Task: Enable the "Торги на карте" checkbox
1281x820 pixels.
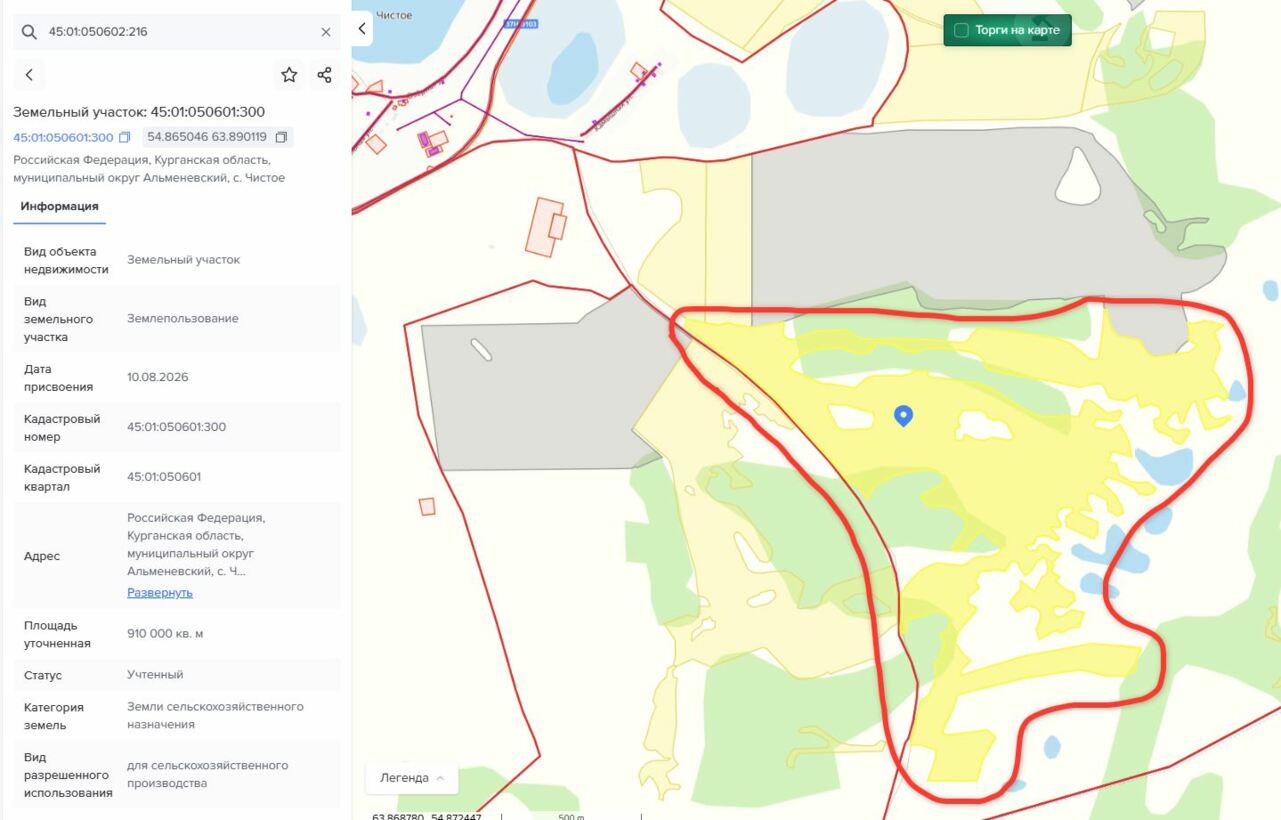Action: (x=961, y=30)
